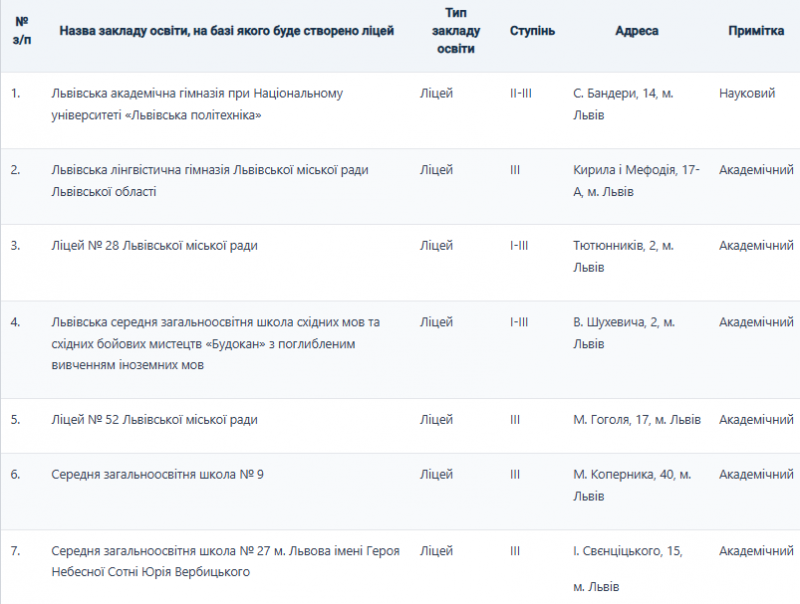
Task: Click the 'Тютюнників, 2, м. Львів' address
Action: pyautogui.click(x=626, y=256)
